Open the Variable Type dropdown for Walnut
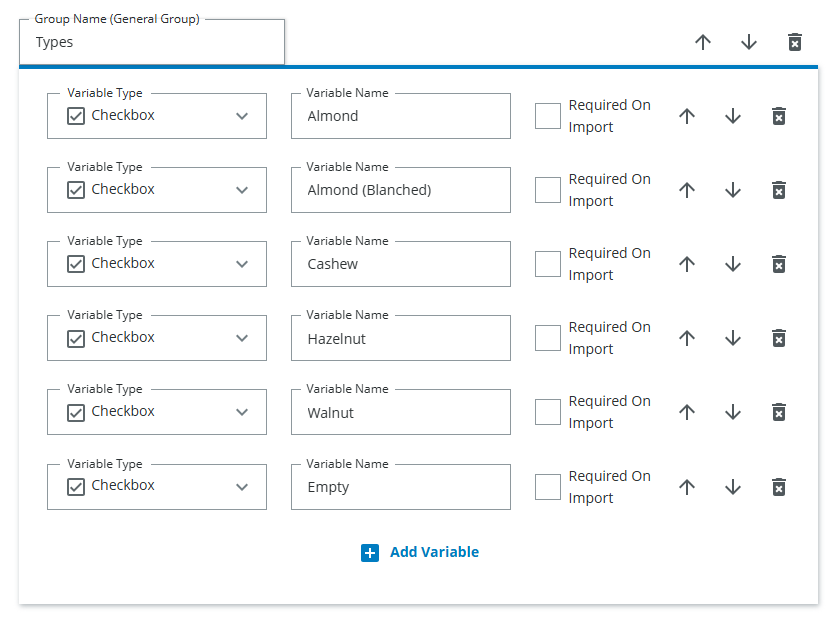The height and width of the screenshot is (620, 828). [241, 412]
